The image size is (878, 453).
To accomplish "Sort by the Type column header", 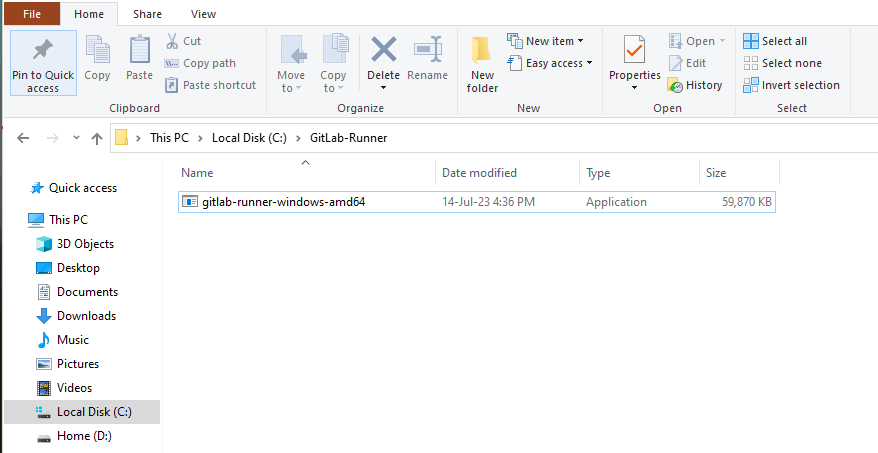I will coord(639,173).
